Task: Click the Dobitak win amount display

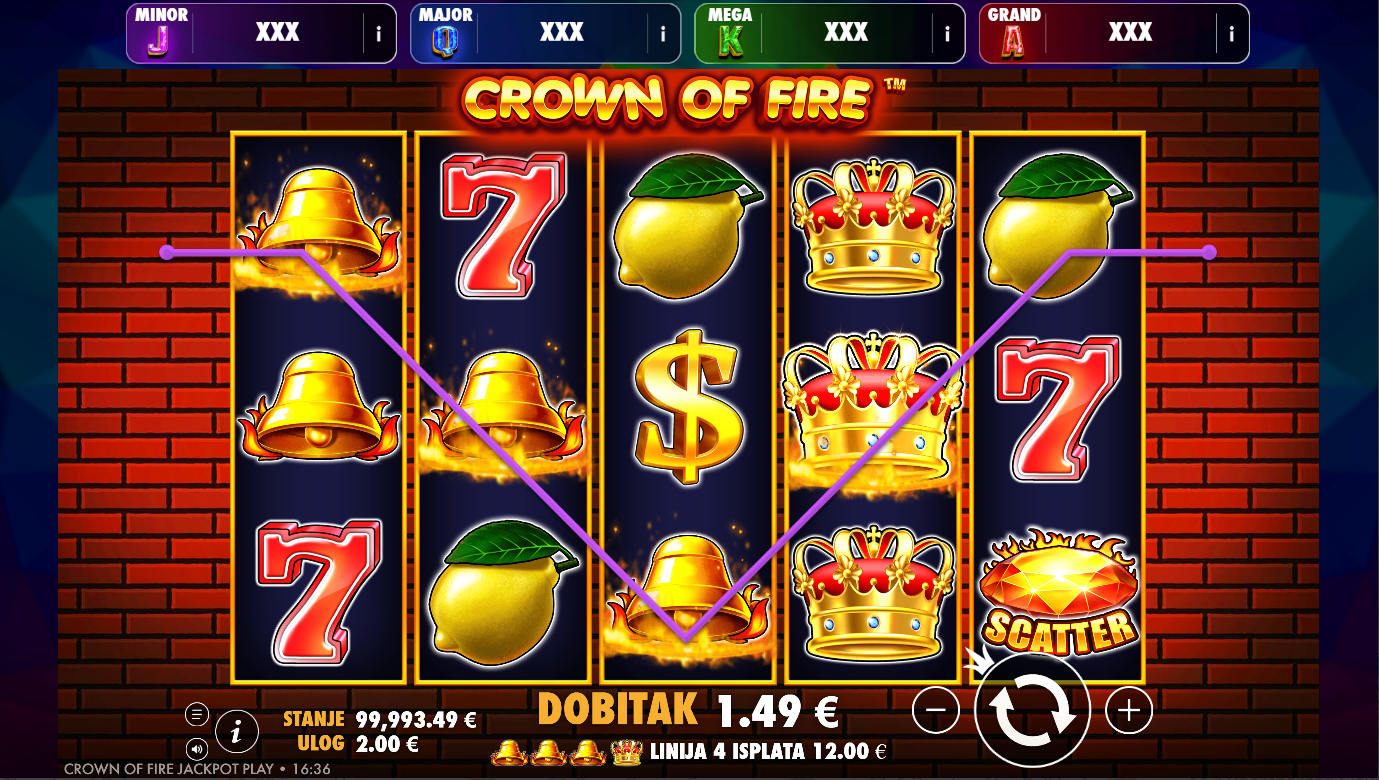Action: point(688,711)
